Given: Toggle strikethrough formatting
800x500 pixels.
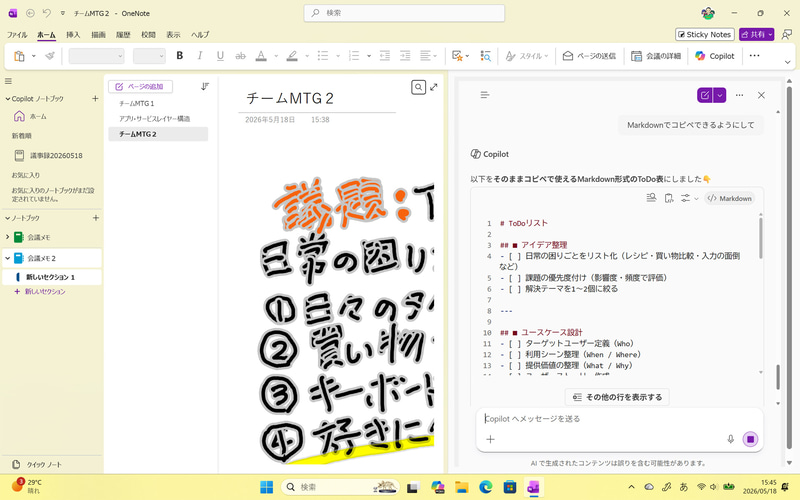Looking at the screenshot, I should [240, 56].
